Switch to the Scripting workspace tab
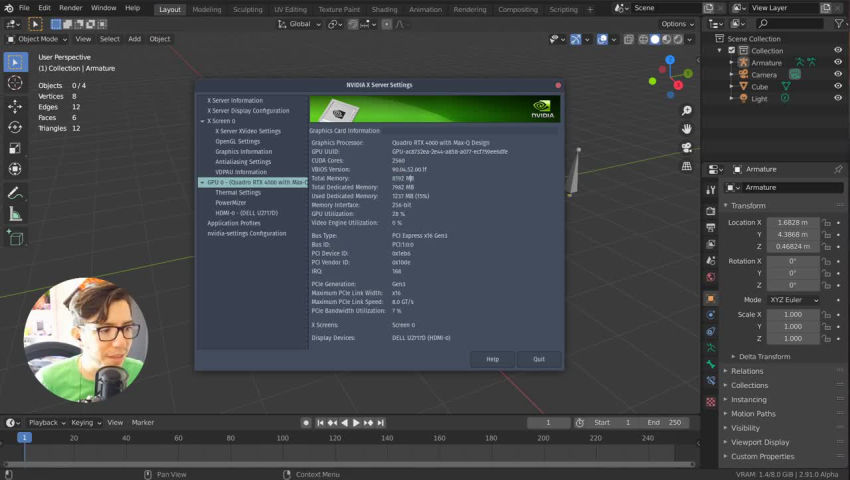This screenshot has width=850, height=480. pos(563,10)
